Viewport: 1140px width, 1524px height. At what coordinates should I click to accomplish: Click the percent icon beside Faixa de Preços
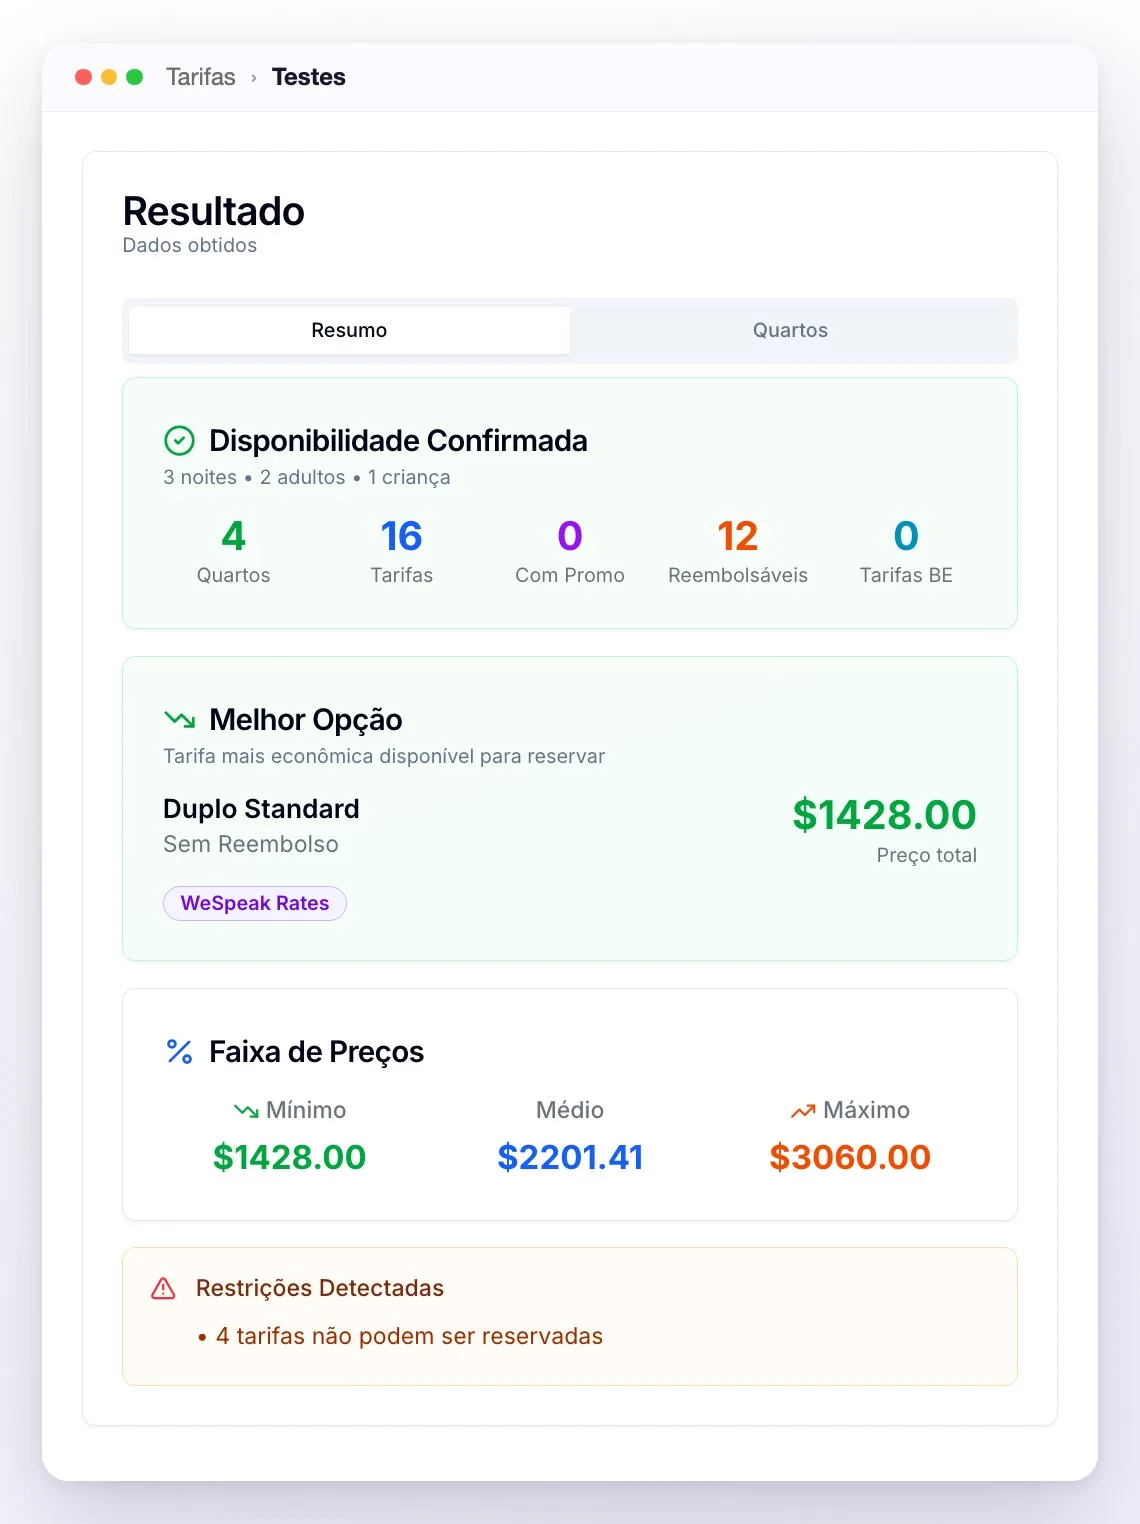(x=180, y=1051)
